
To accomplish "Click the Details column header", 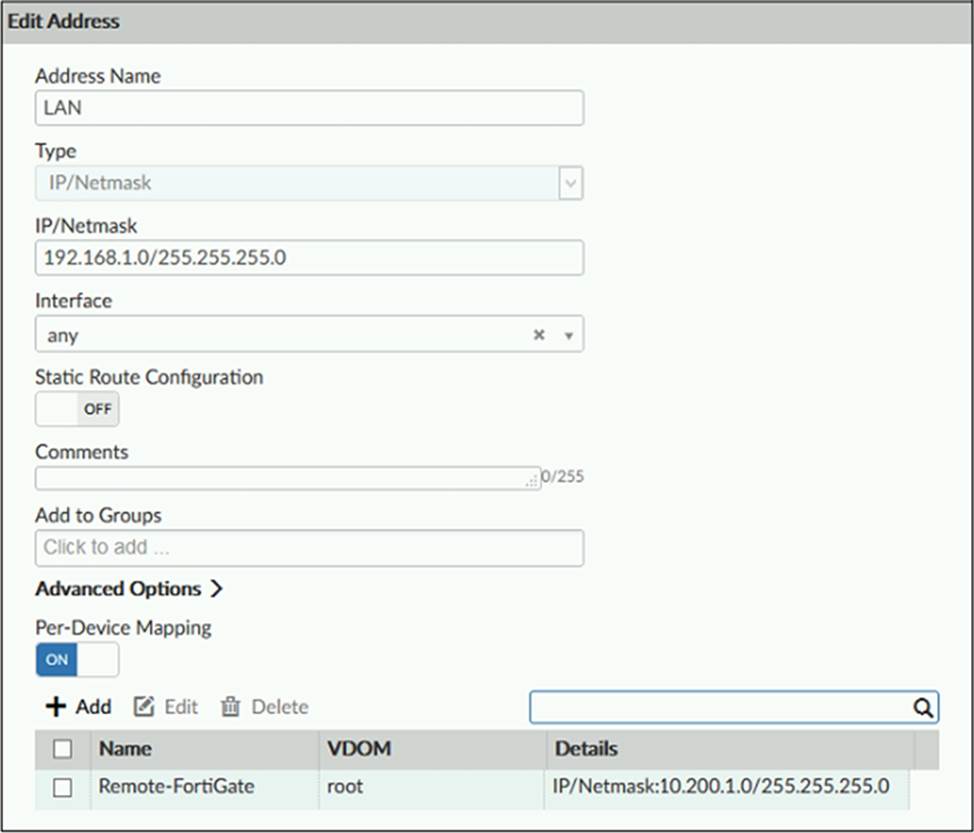I will 586,748.
